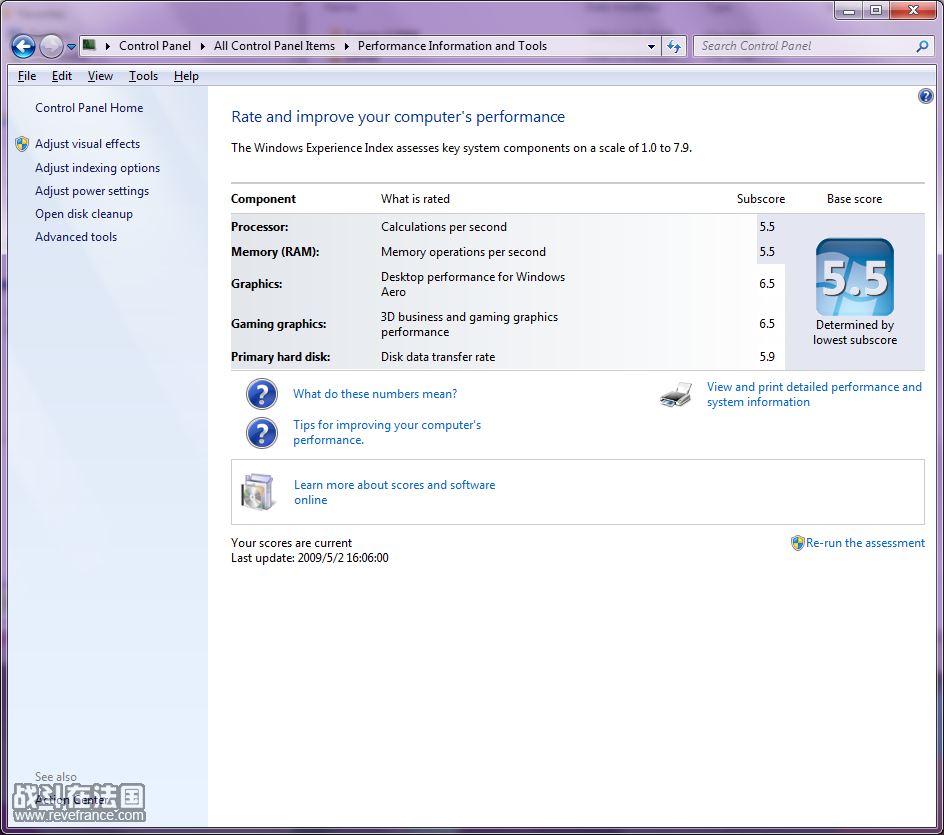
Task: Select Performance Information and Tools breadcrumb
Action: [x=452, y=46]
